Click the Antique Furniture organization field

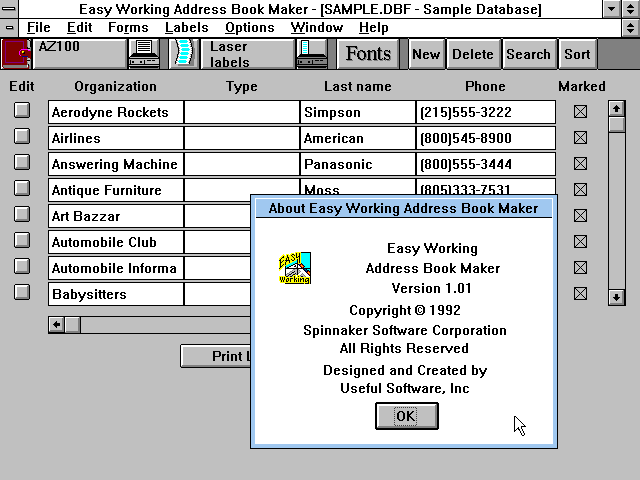click(116, 190)
